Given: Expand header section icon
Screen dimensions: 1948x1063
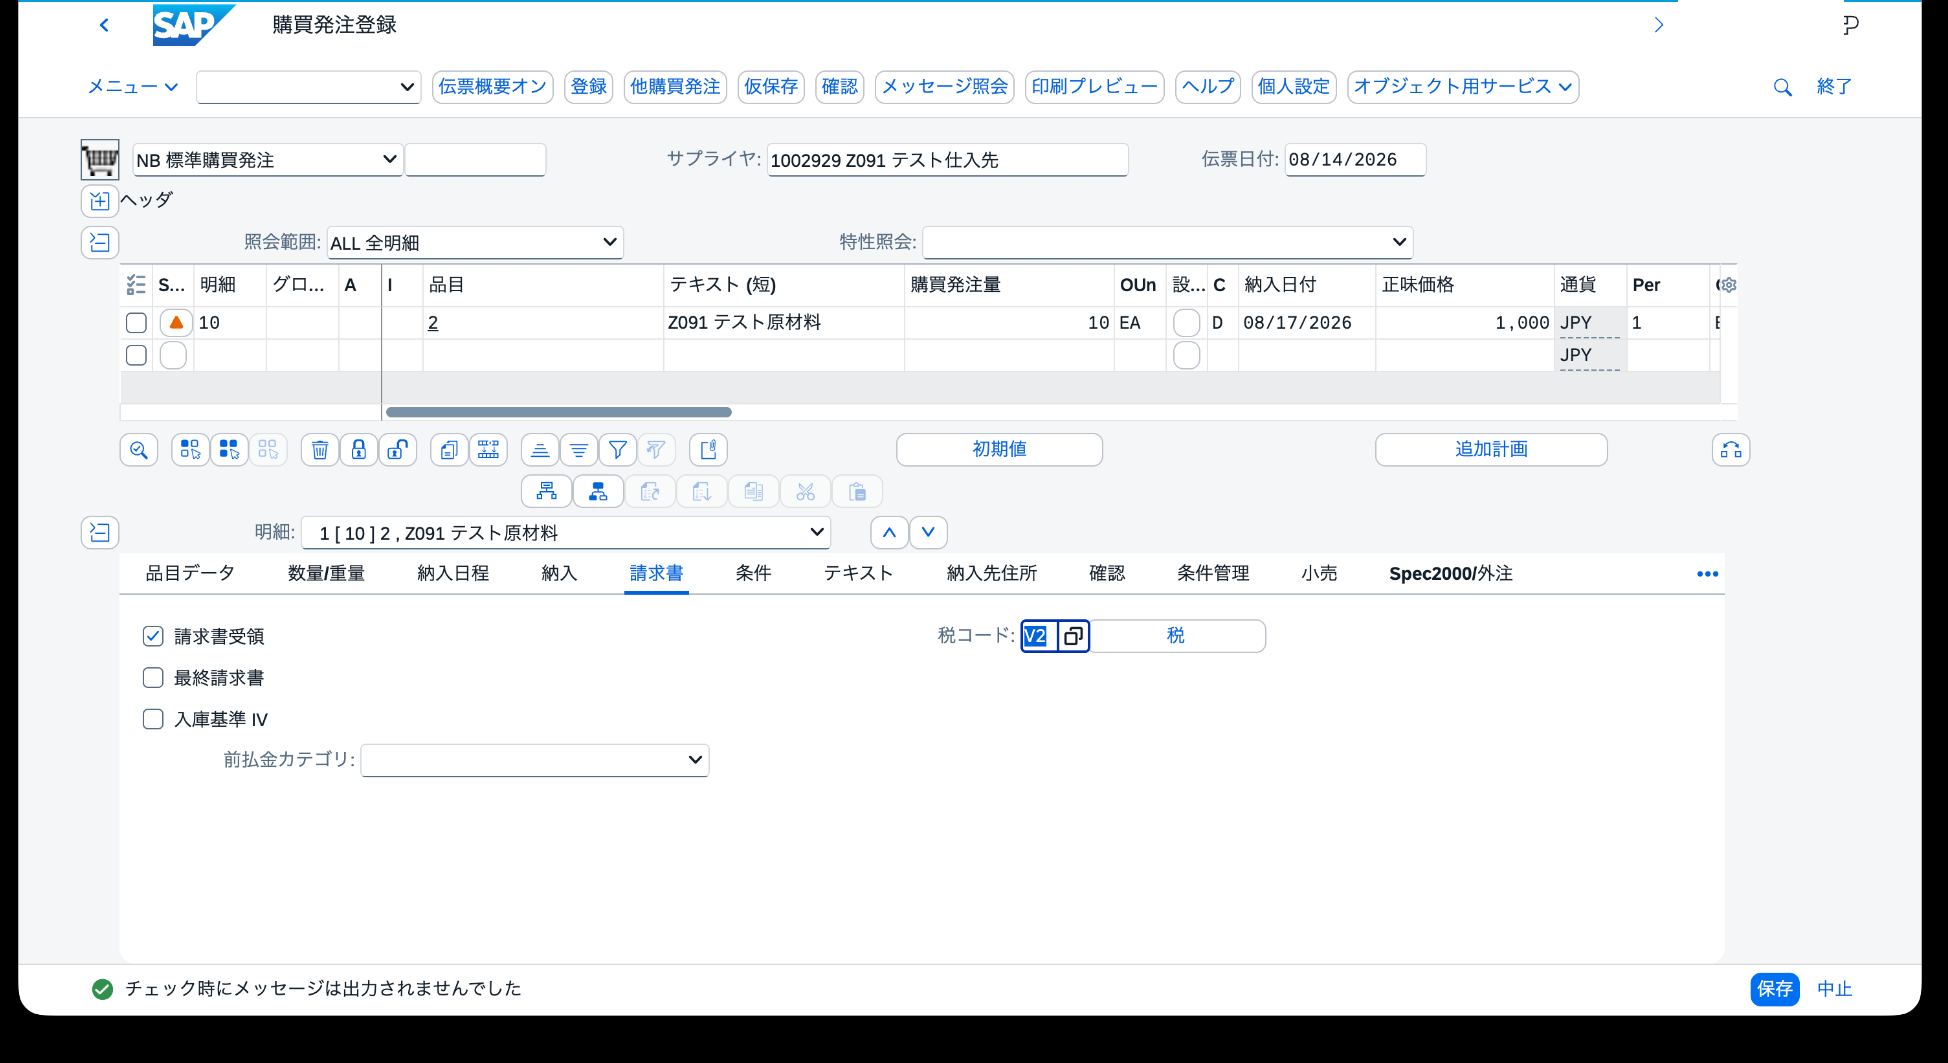Looking at the screenshot, I should click(x=99, y=201).
